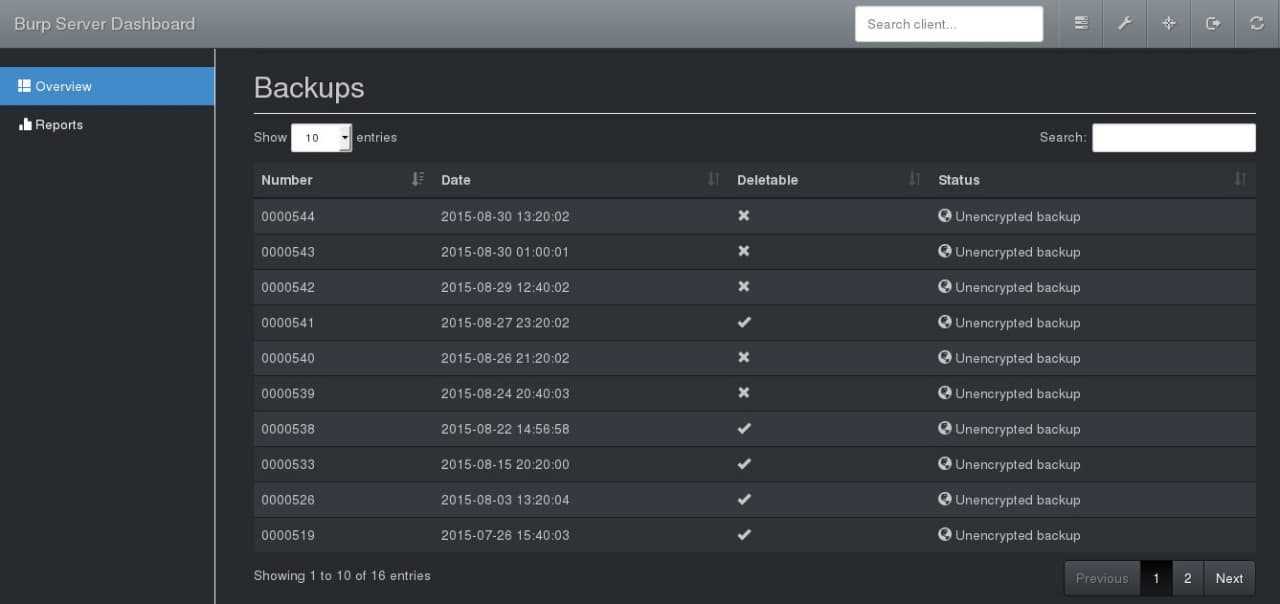Viewport: 1280px width, 604px height.
Task: Click the check mark for backup 0000541
Action: [744, 322]
